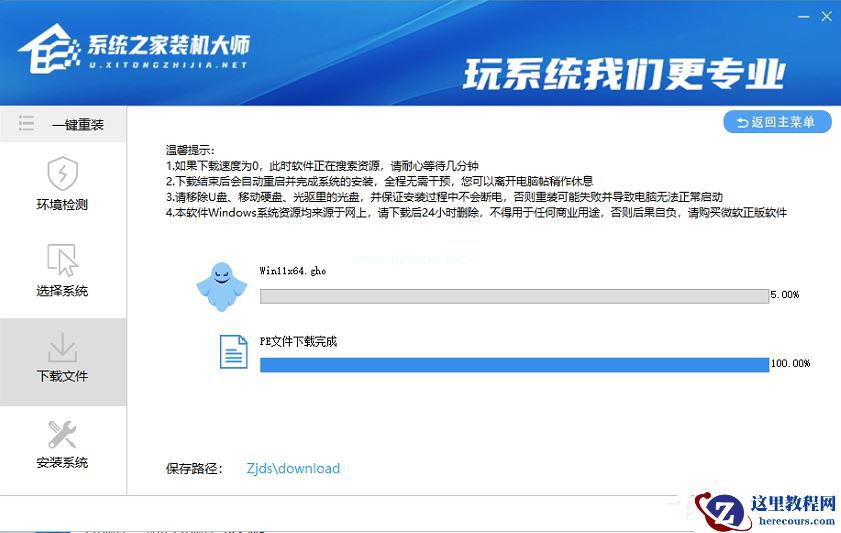Minimize the installer window

coord(803,17)
